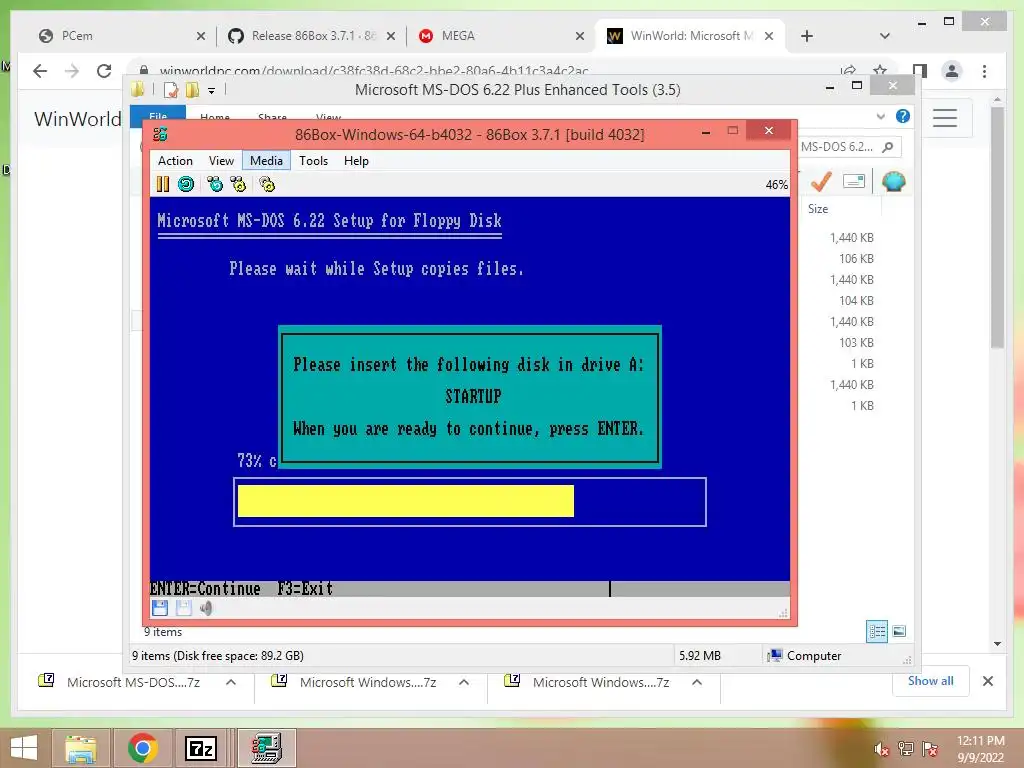The height and width of the screenshot is (768, 1024).
Task: Switch Explorer to details view icon
Action: tap(877, 631)
